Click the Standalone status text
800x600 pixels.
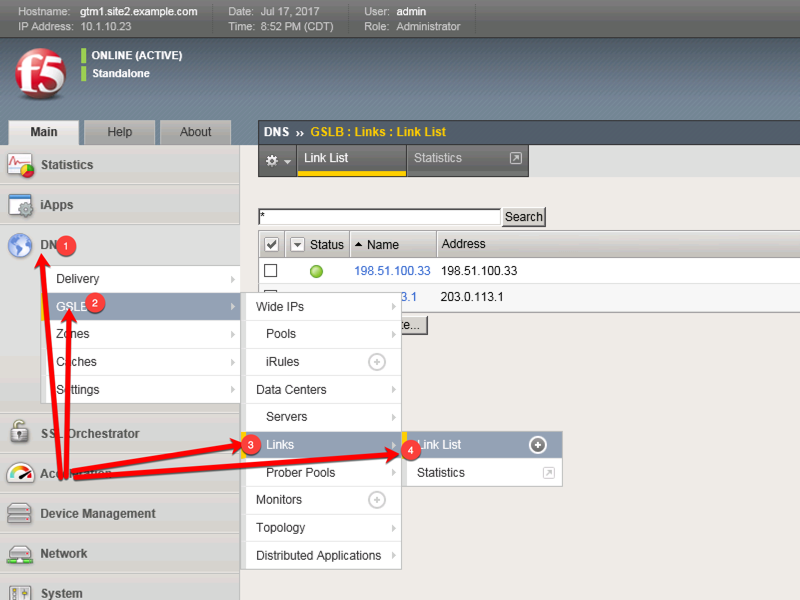click(121, 73)
